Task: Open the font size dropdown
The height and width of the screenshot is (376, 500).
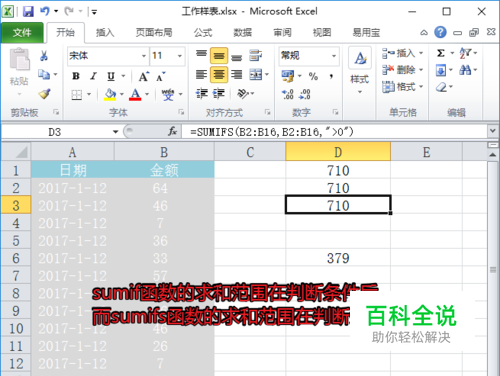Action: 180,56
